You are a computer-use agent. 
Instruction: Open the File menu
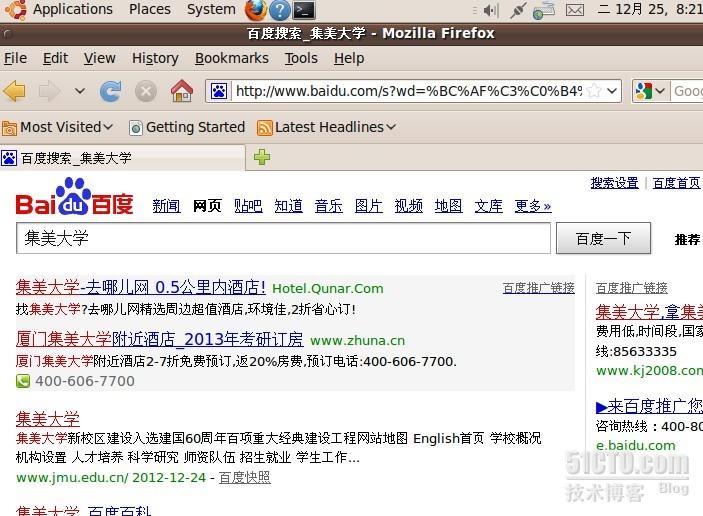(x=16, y=58)
